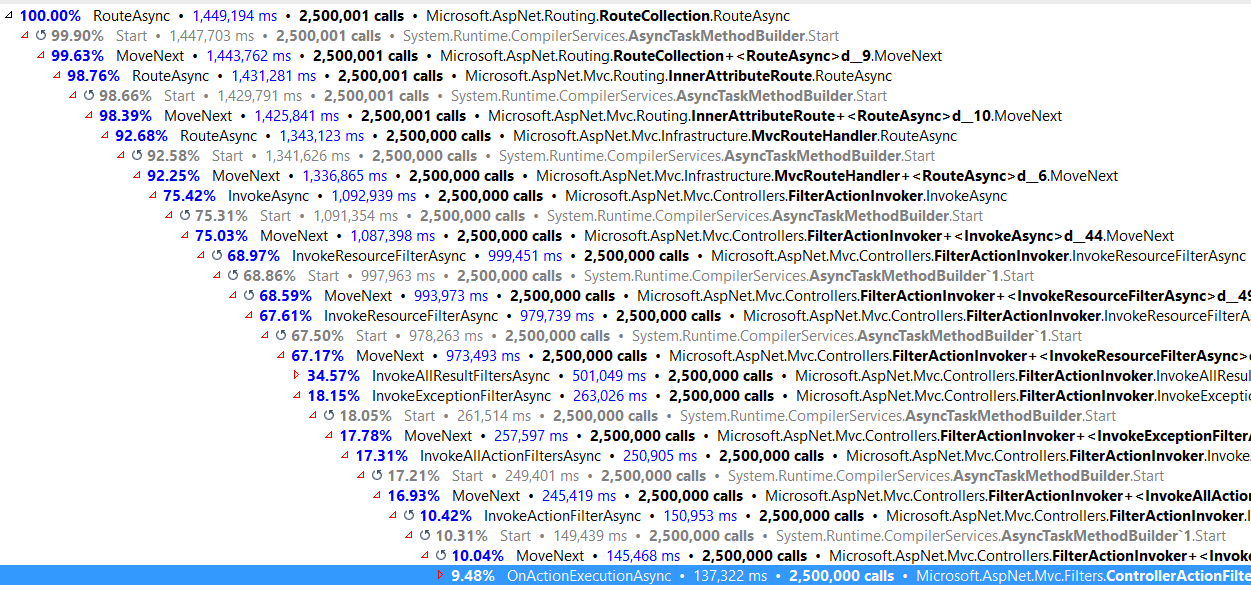Click the circular arrow icon beside 75.31%
Image resolution: width=1251 pixels, height=590 pixels.
pyautogui.click(x=185, y=216)
